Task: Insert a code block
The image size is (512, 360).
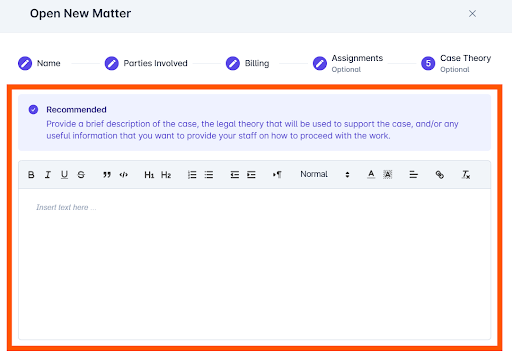Action: pyautogui.click(x=124, y=175)
